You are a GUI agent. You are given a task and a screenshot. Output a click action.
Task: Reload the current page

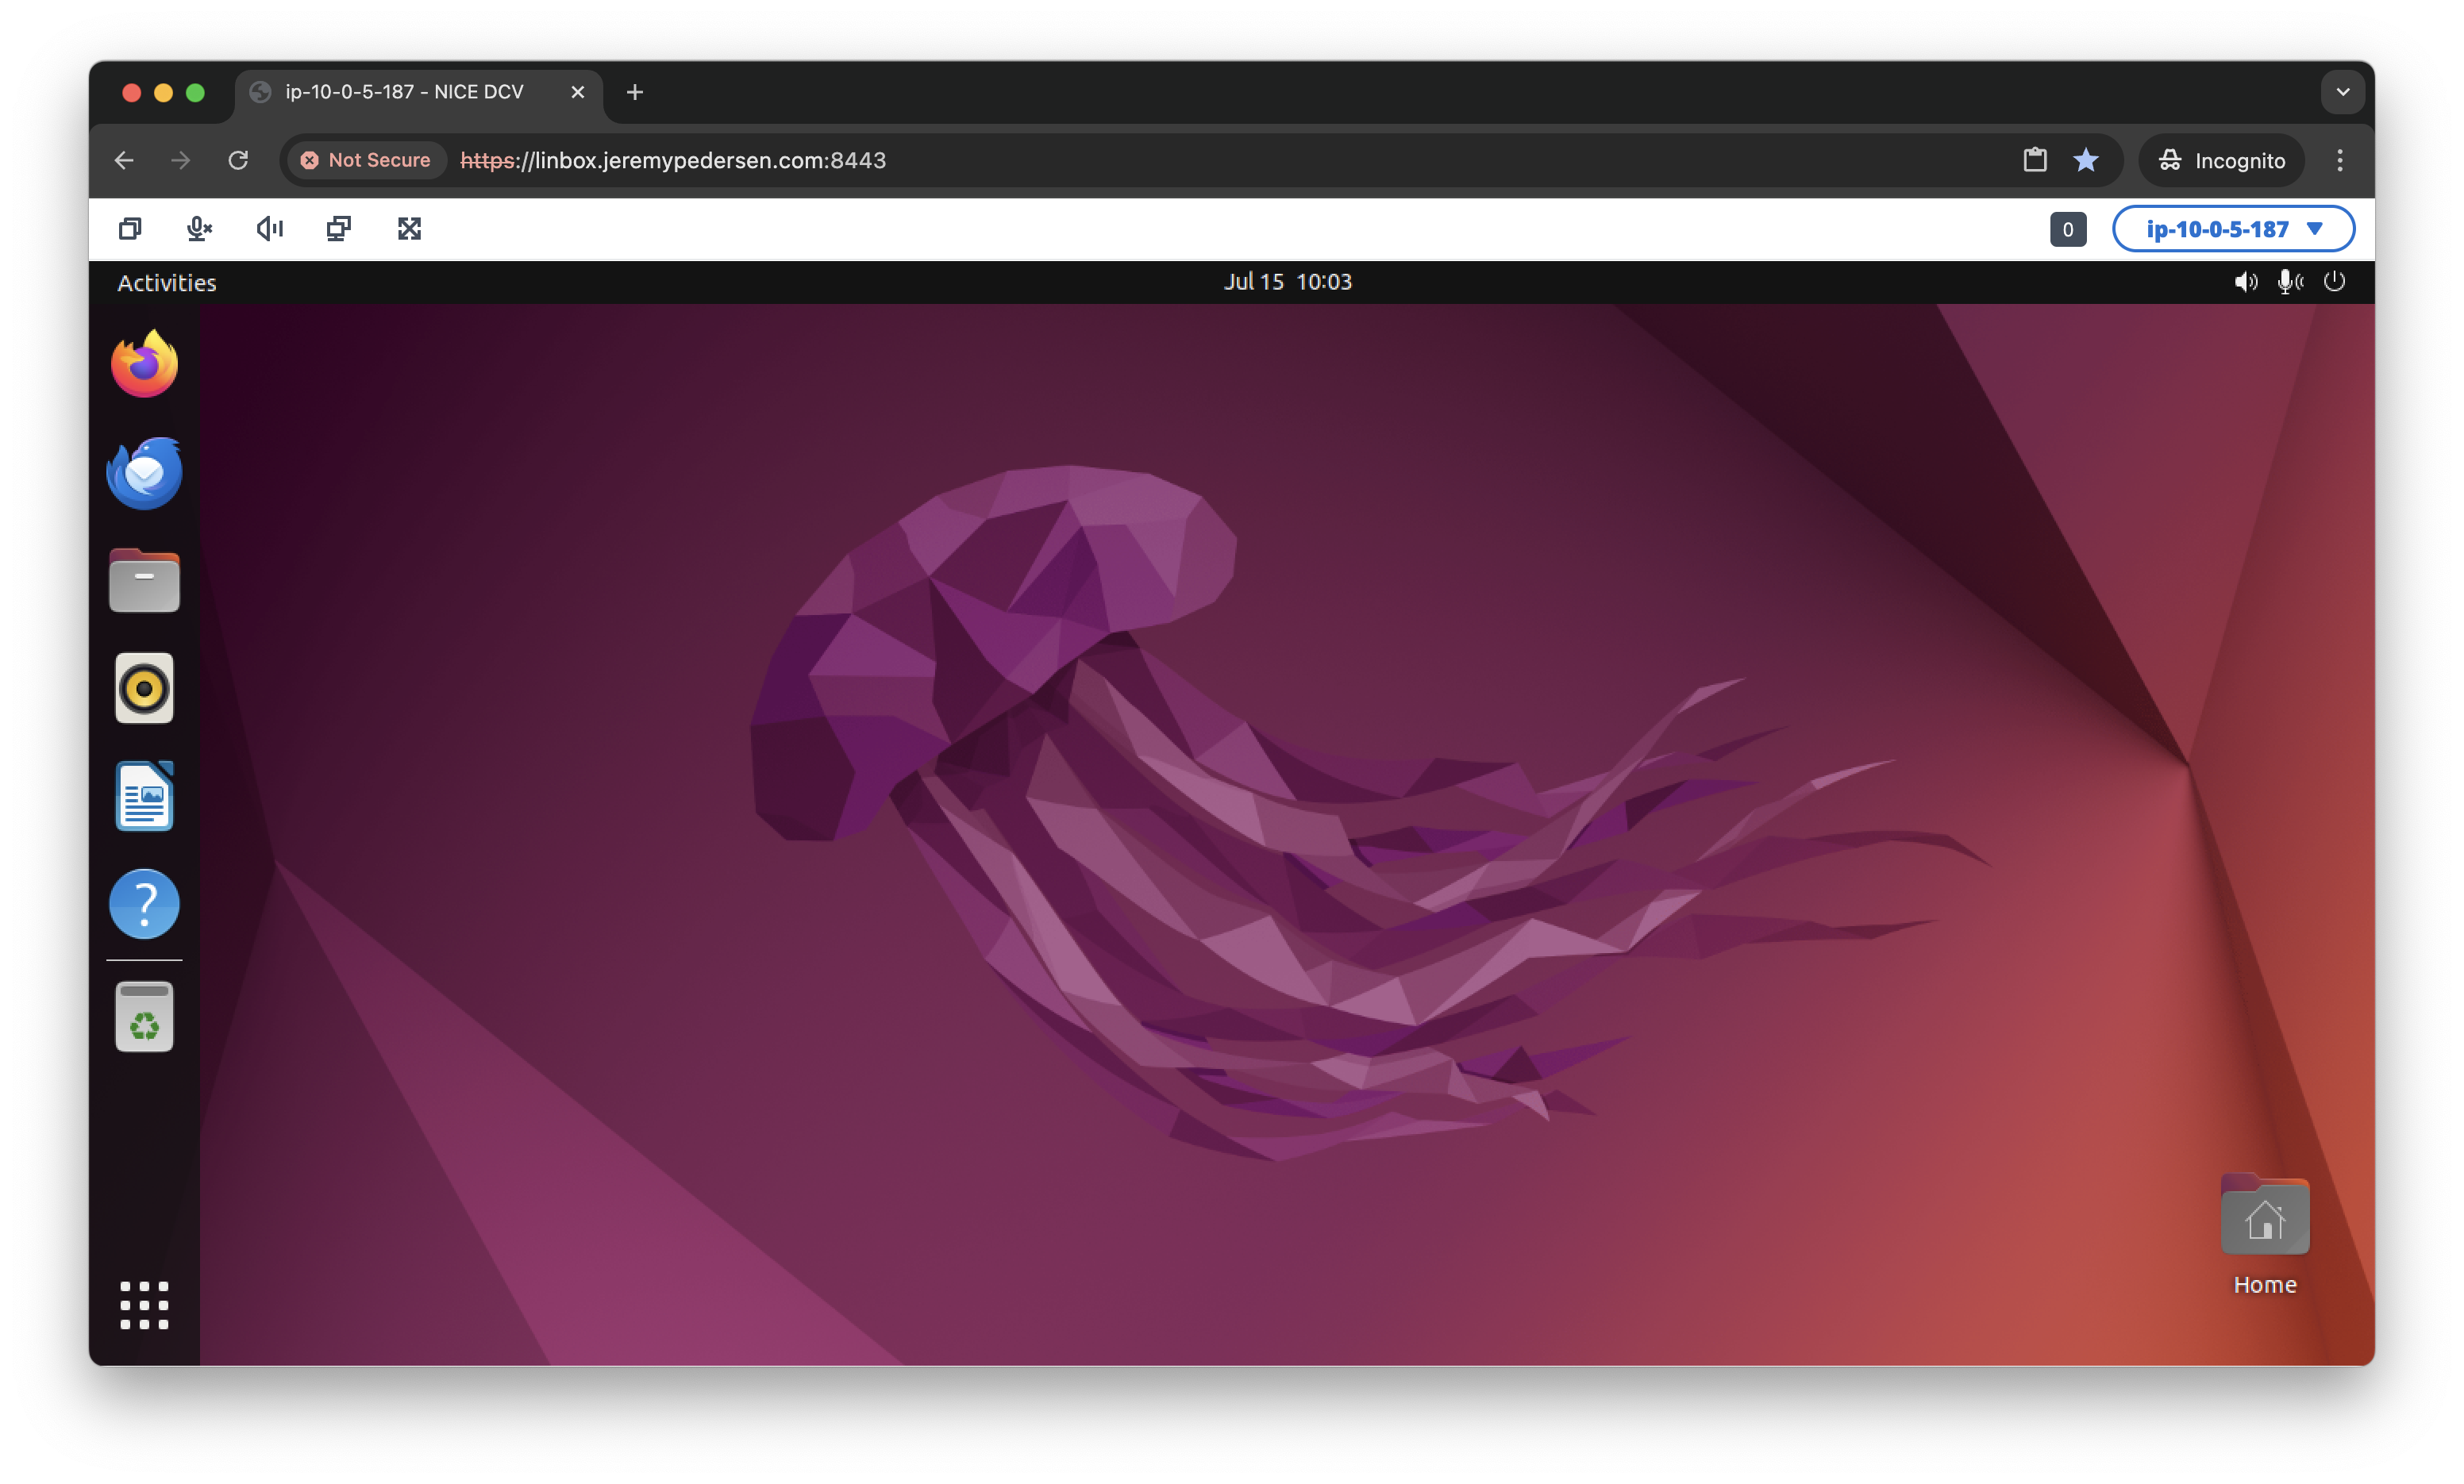[x=238, y=160]
